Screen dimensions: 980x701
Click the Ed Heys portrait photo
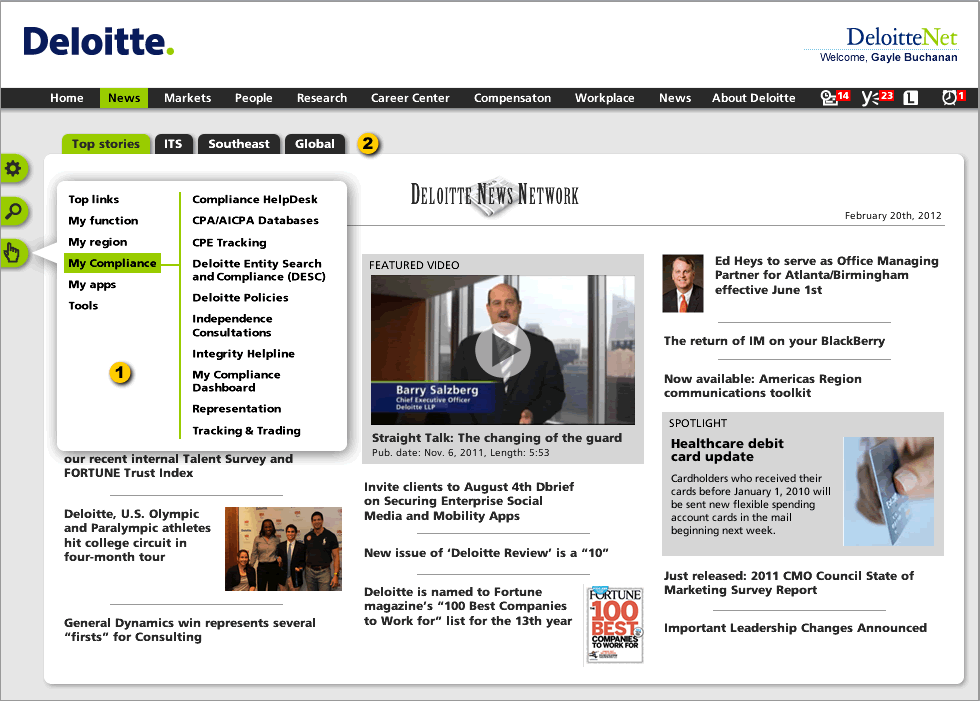682,283
